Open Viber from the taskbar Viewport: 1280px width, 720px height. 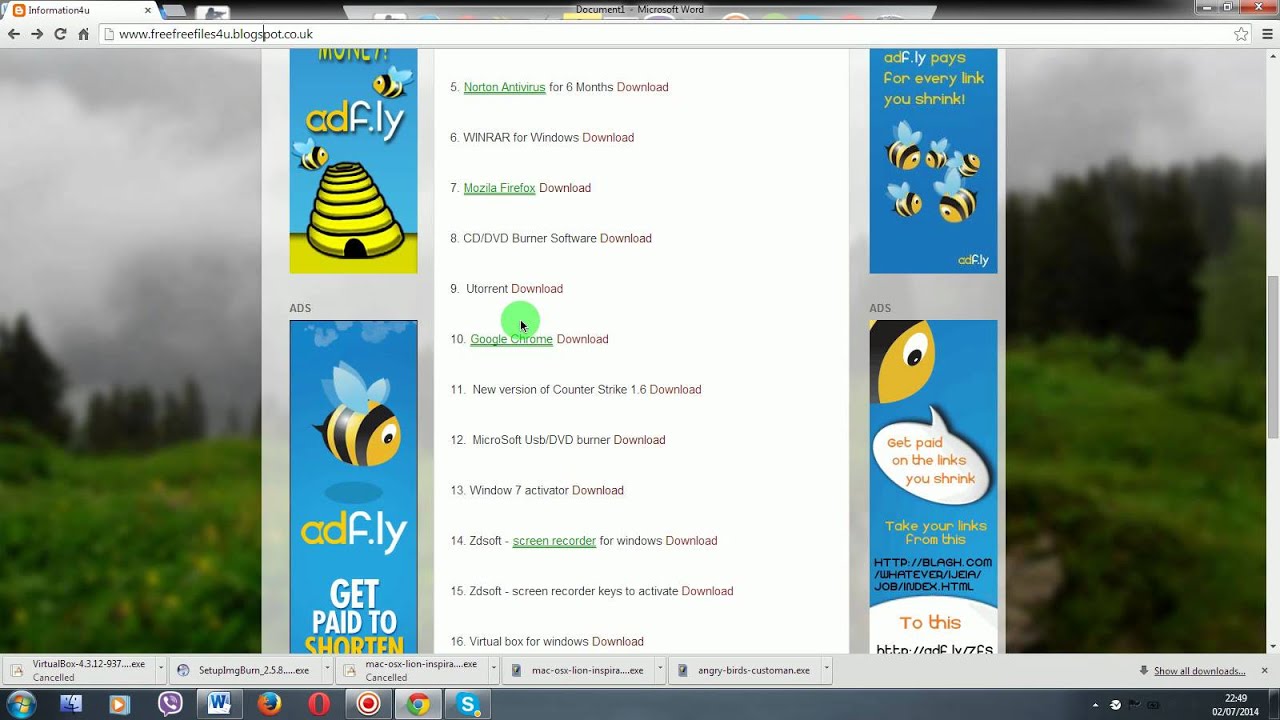coord(170,704)
